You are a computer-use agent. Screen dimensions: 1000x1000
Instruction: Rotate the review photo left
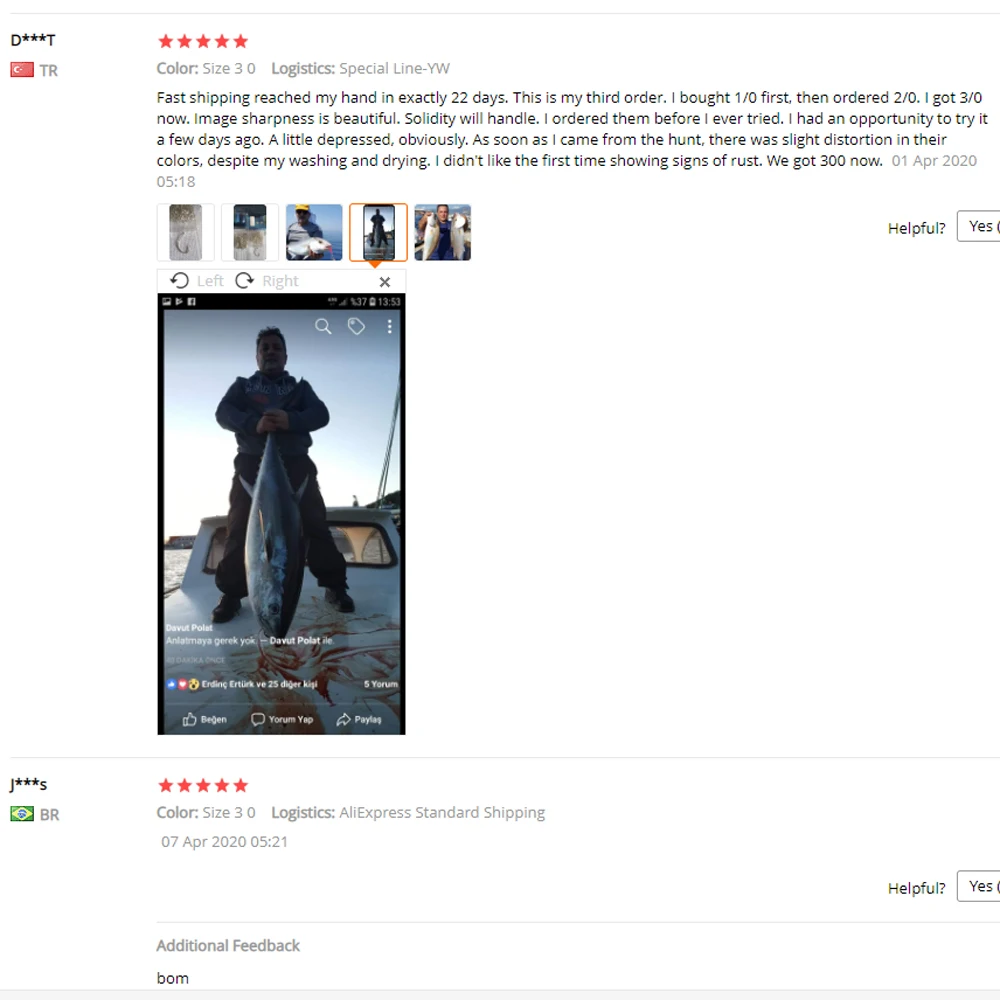pos(196,281)
